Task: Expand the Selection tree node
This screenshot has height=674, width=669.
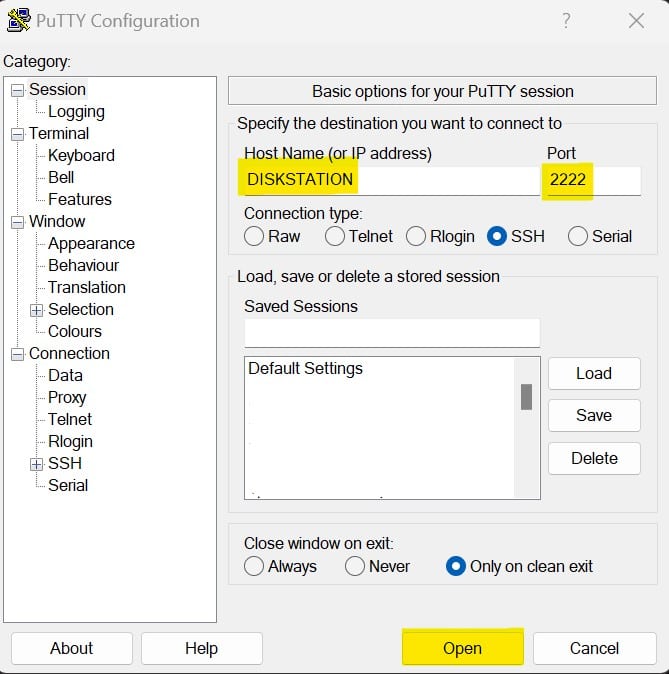Action: [37, 310]
